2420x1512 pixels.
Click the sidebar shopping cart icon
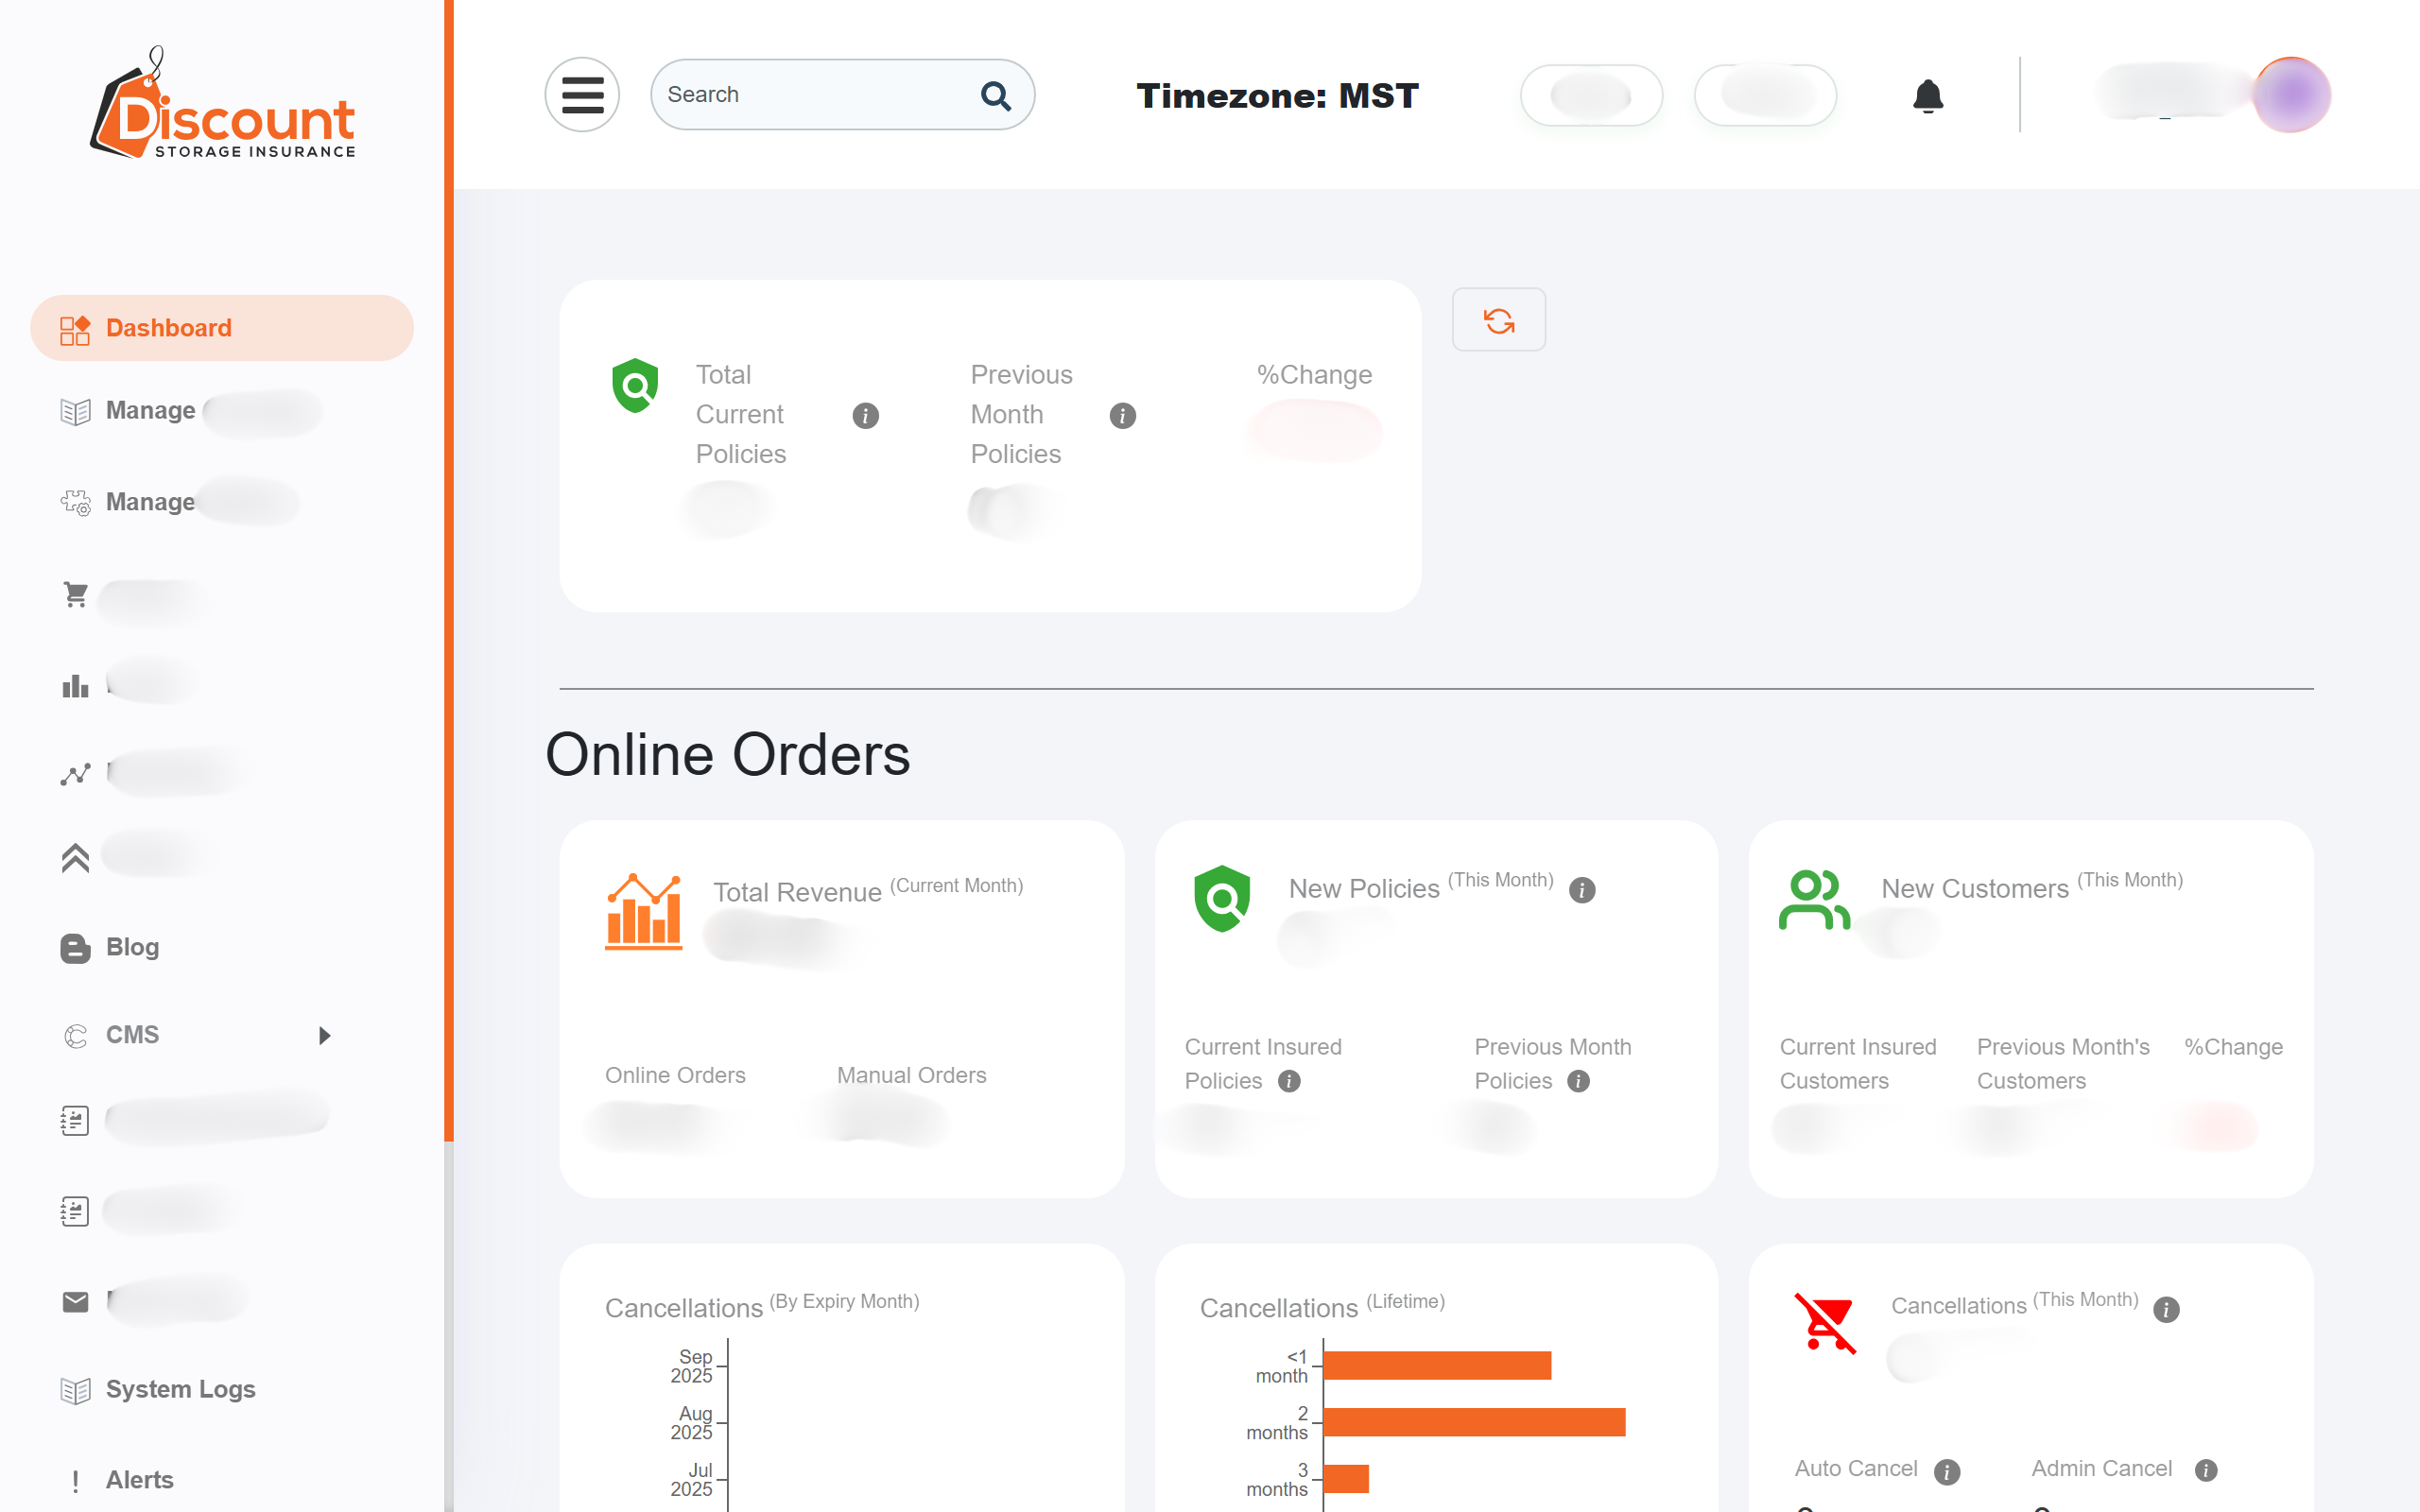[x=75, y=595]
